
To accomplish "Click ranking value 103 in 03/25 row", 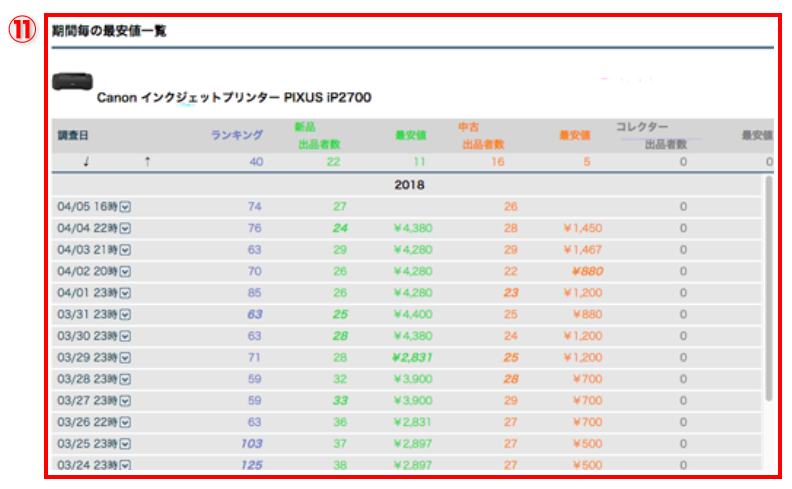I will [252, 444].
